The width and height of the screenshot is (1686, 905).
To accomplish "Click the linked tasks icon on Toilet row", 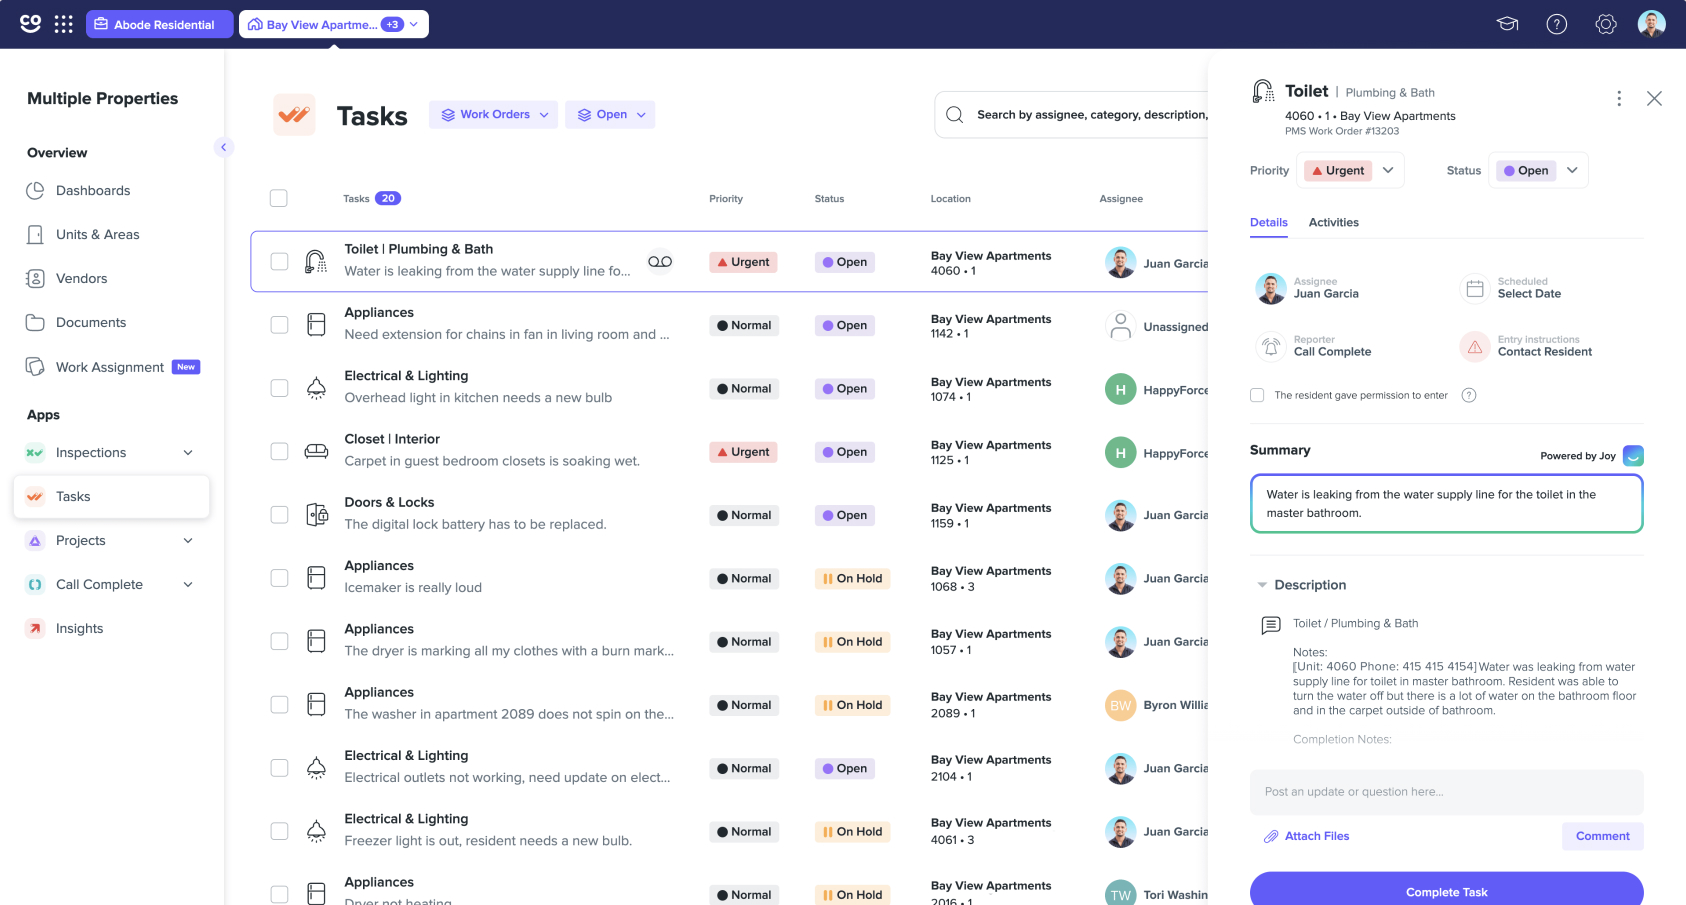I will tap(660, 262).
